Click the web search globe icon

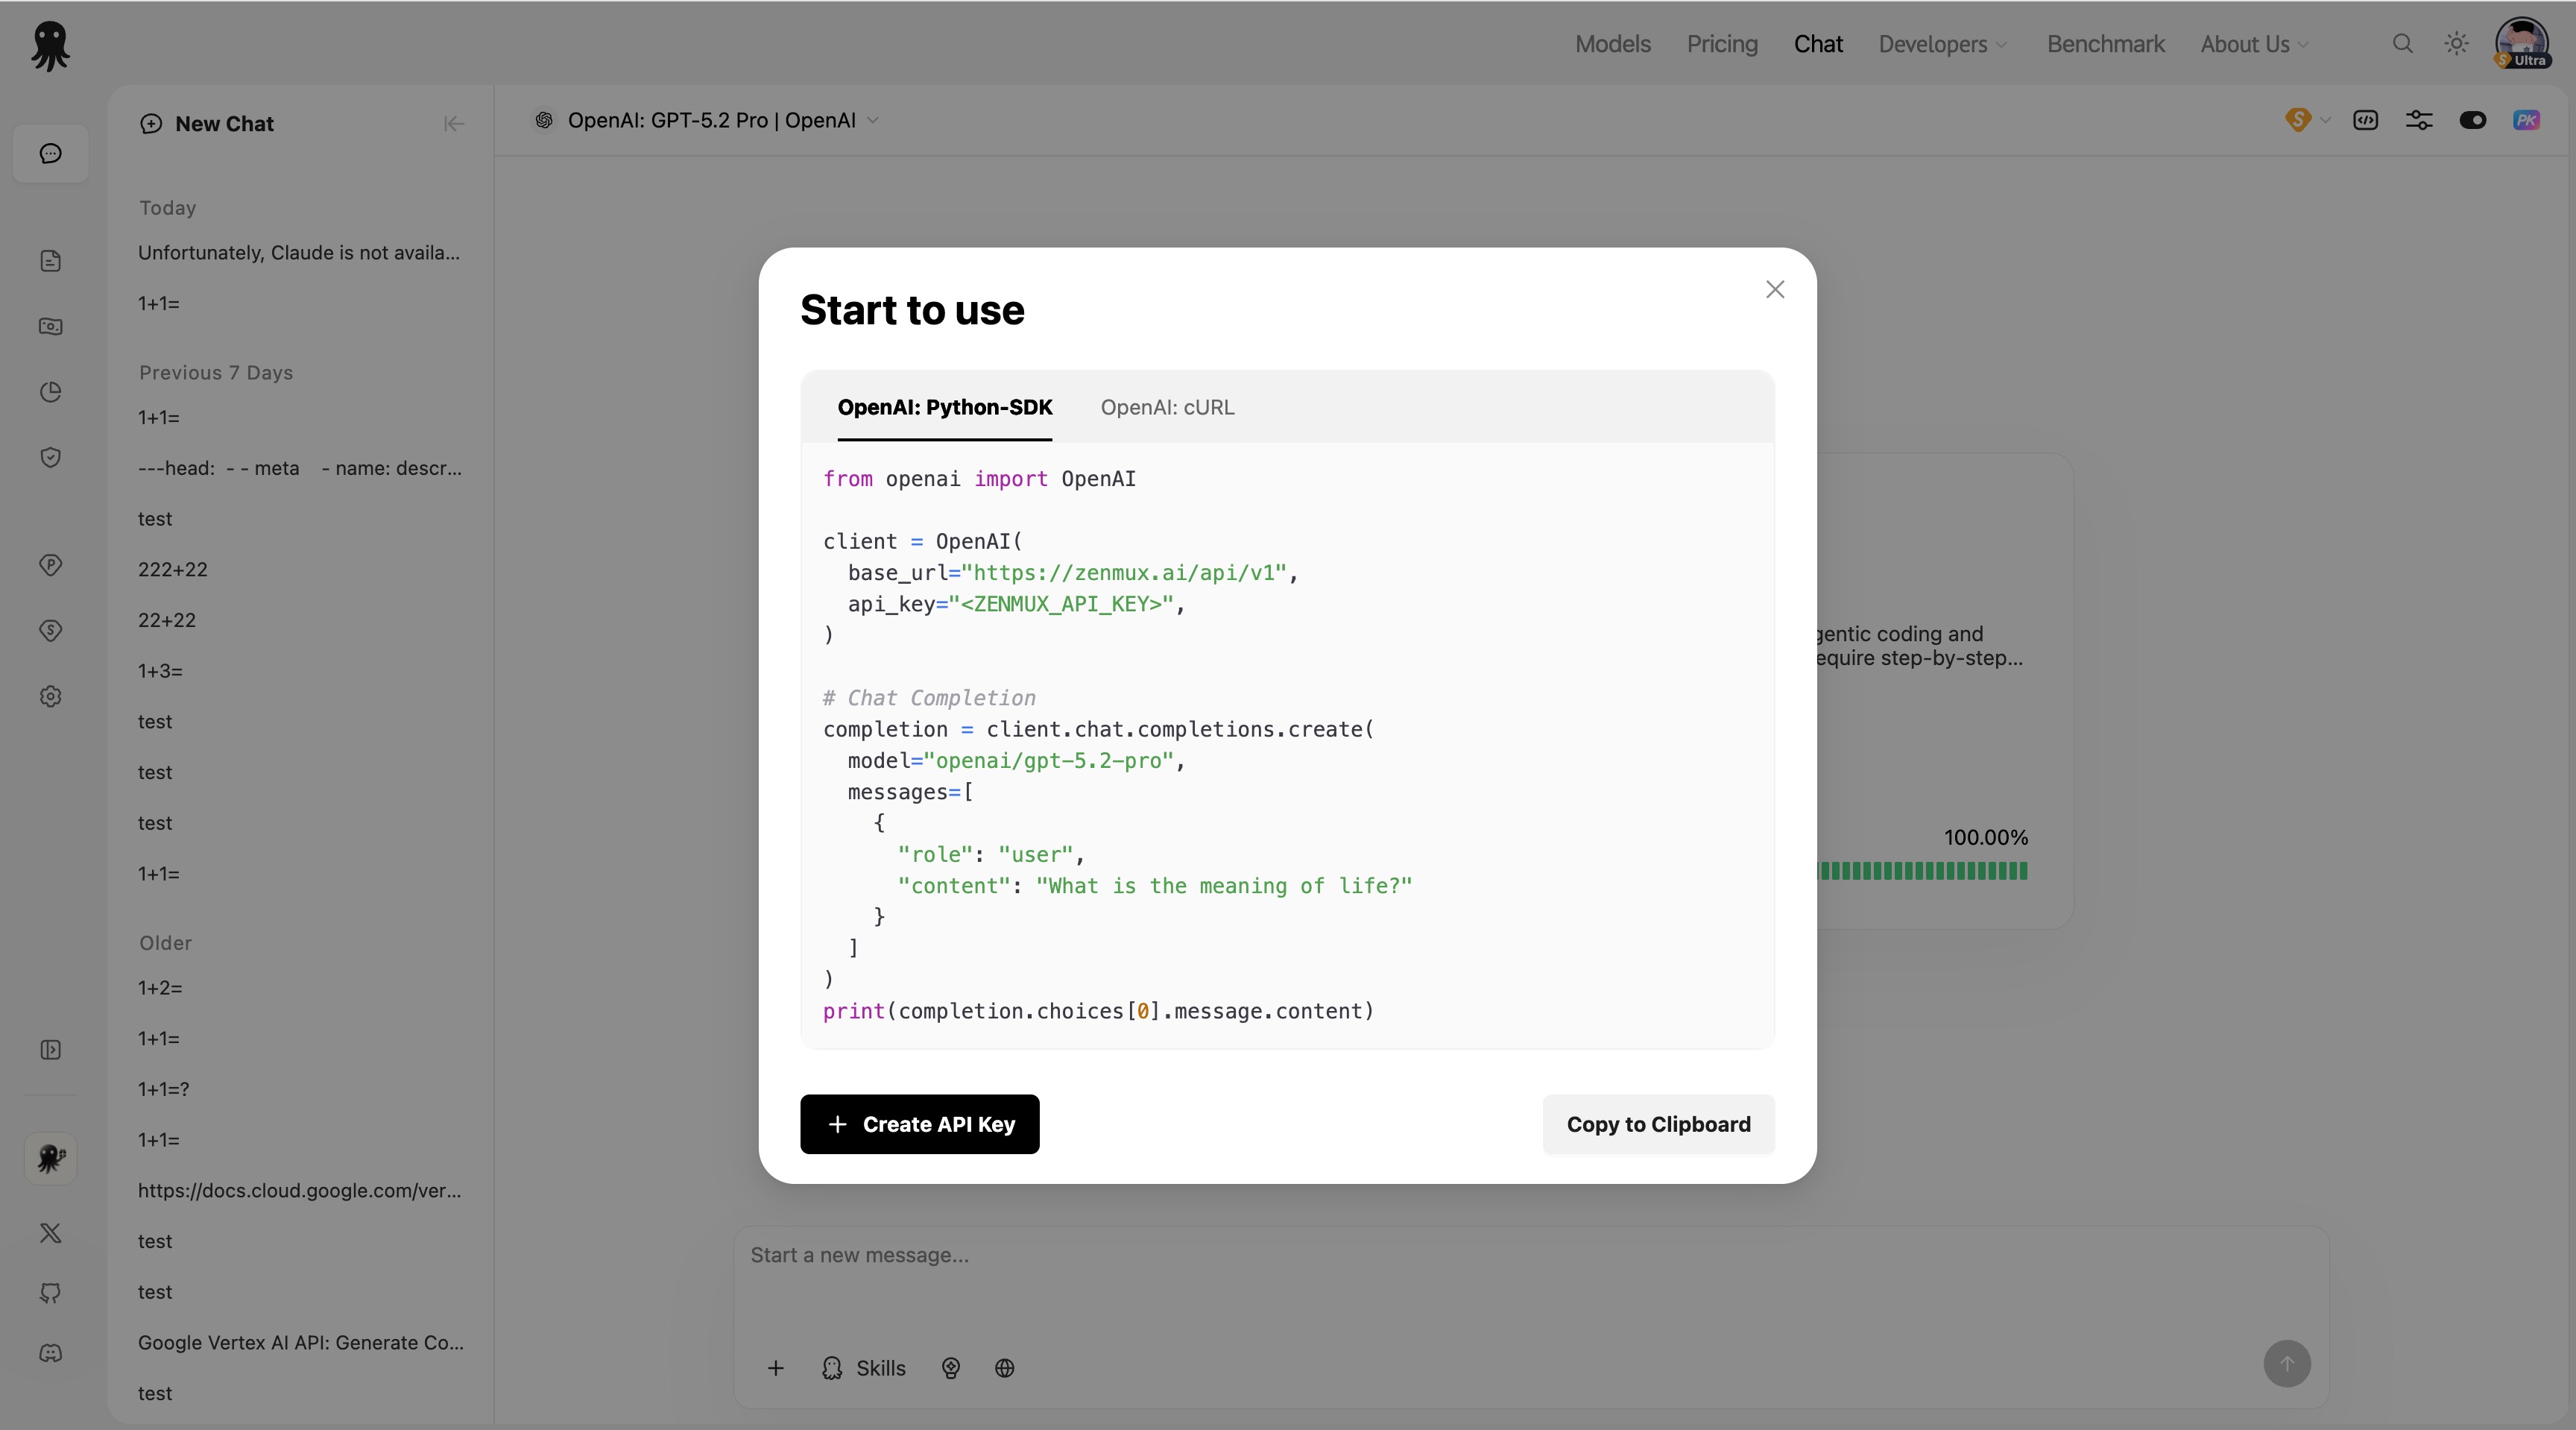pyautogui.click(x=1004, y=1368)
